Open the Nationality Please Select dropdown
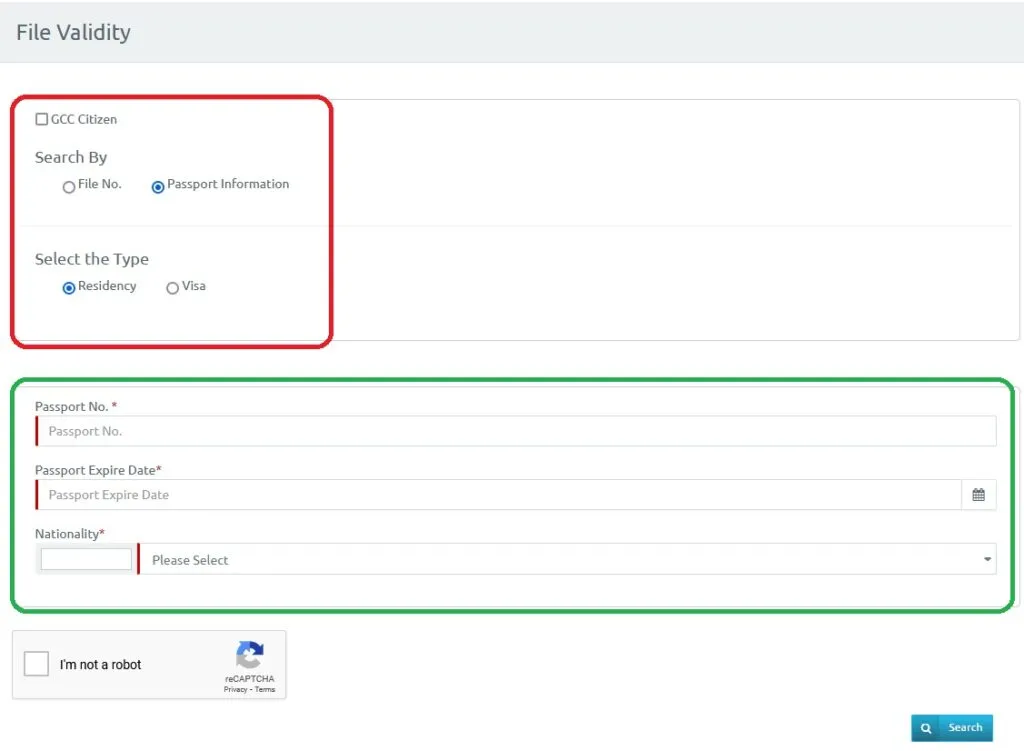1024x751 pixels. click(567, 560)
